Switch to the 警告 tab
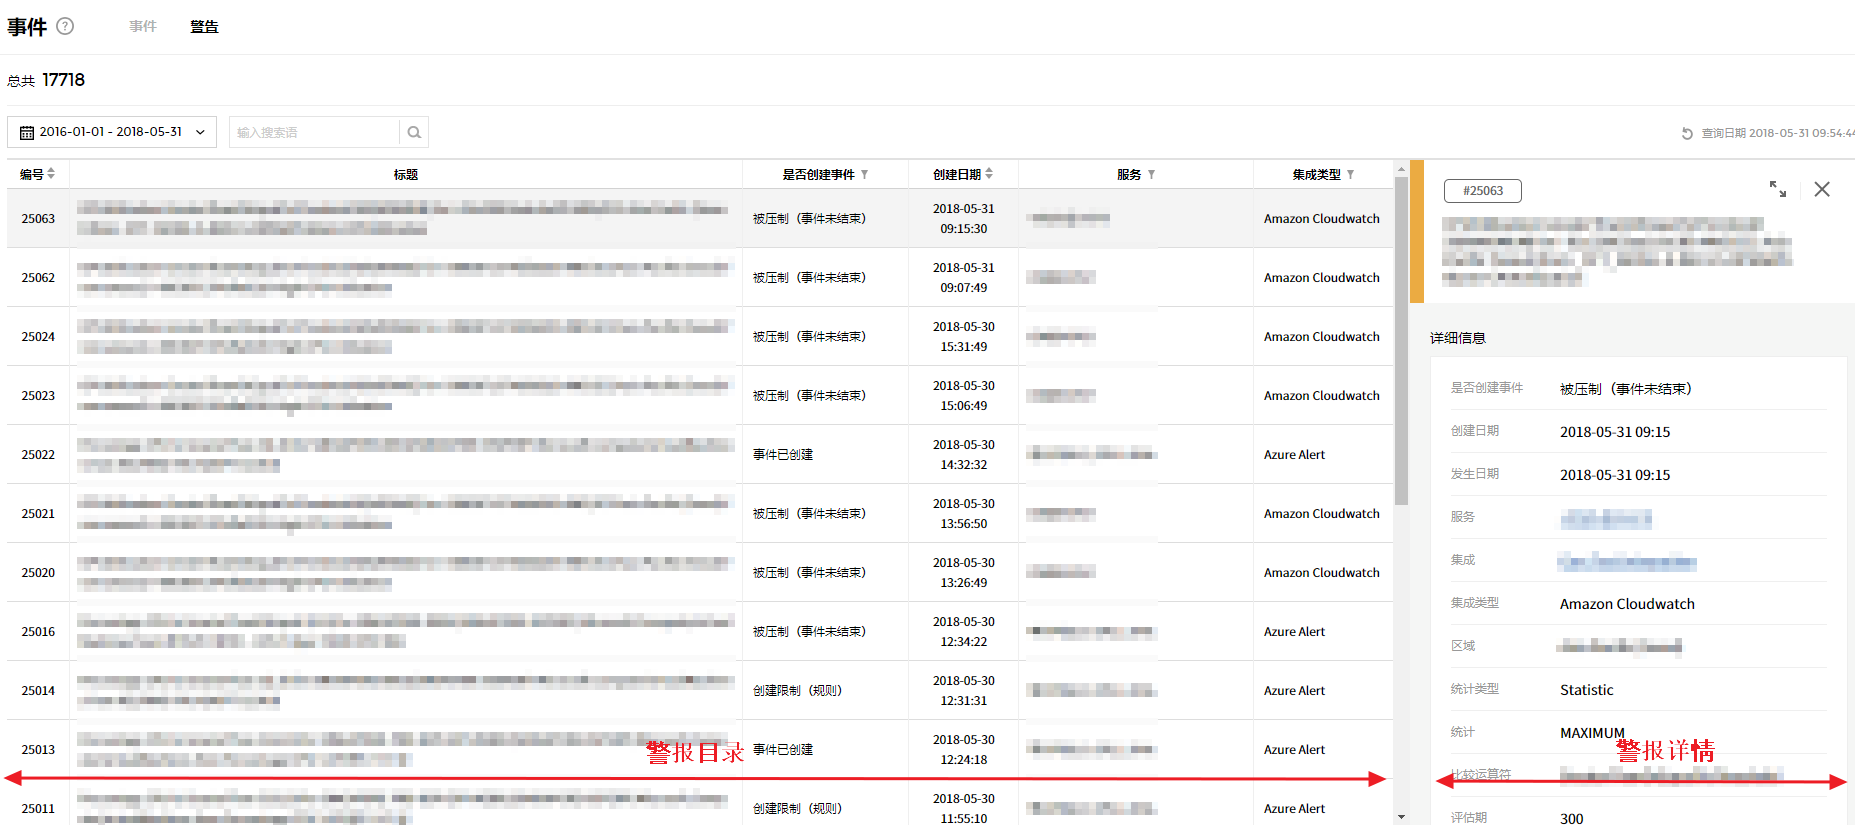Screen dimensions: 1855x825 pyautogui.click(x=204, y=27)
